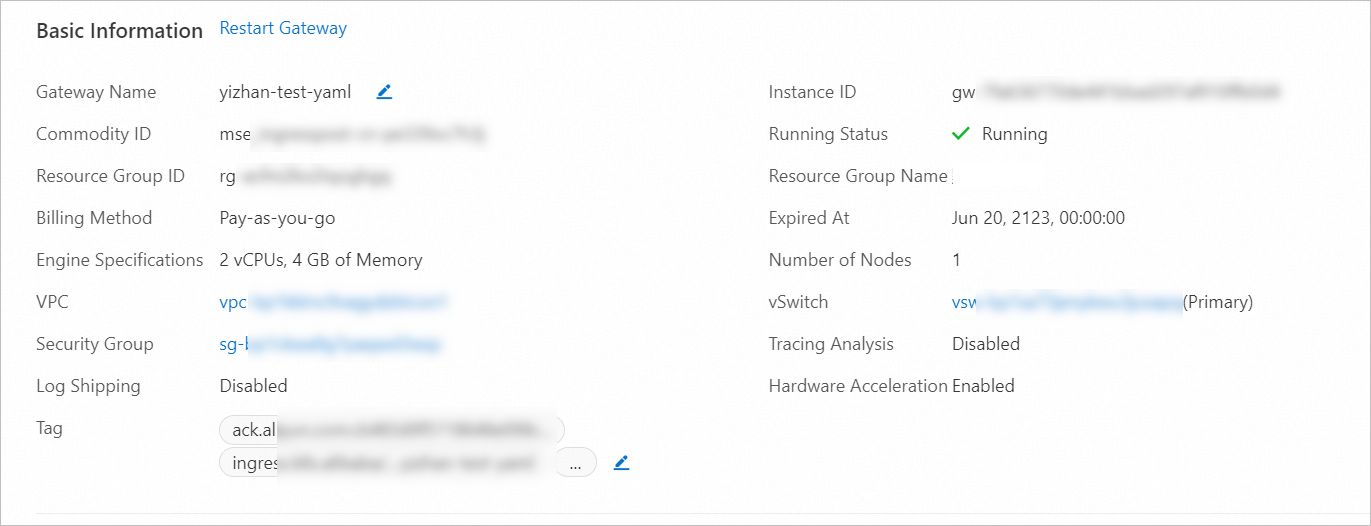
Task: Select the yizhan-test-yaml gateway name value
Action: pos(285,92)
